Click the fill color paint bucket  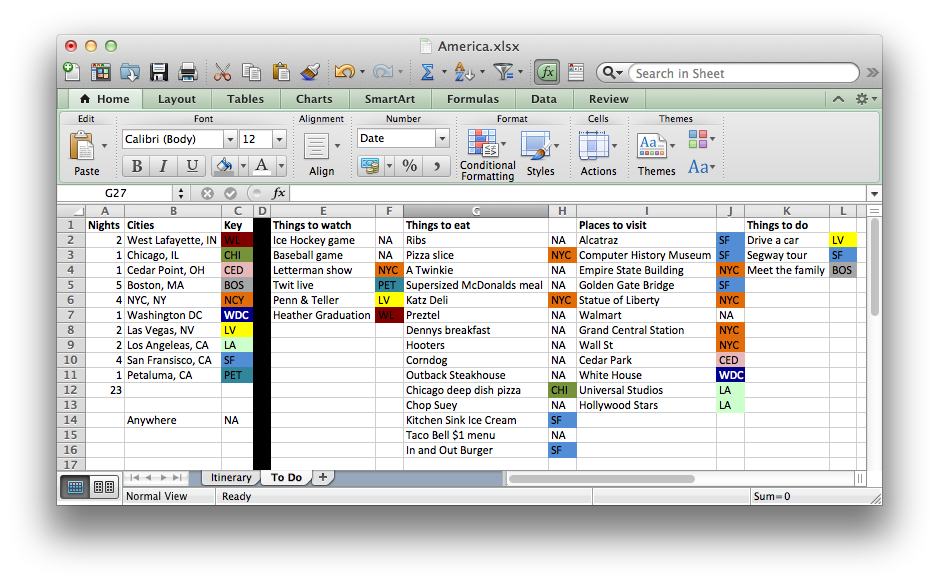(x=225, y=166)
